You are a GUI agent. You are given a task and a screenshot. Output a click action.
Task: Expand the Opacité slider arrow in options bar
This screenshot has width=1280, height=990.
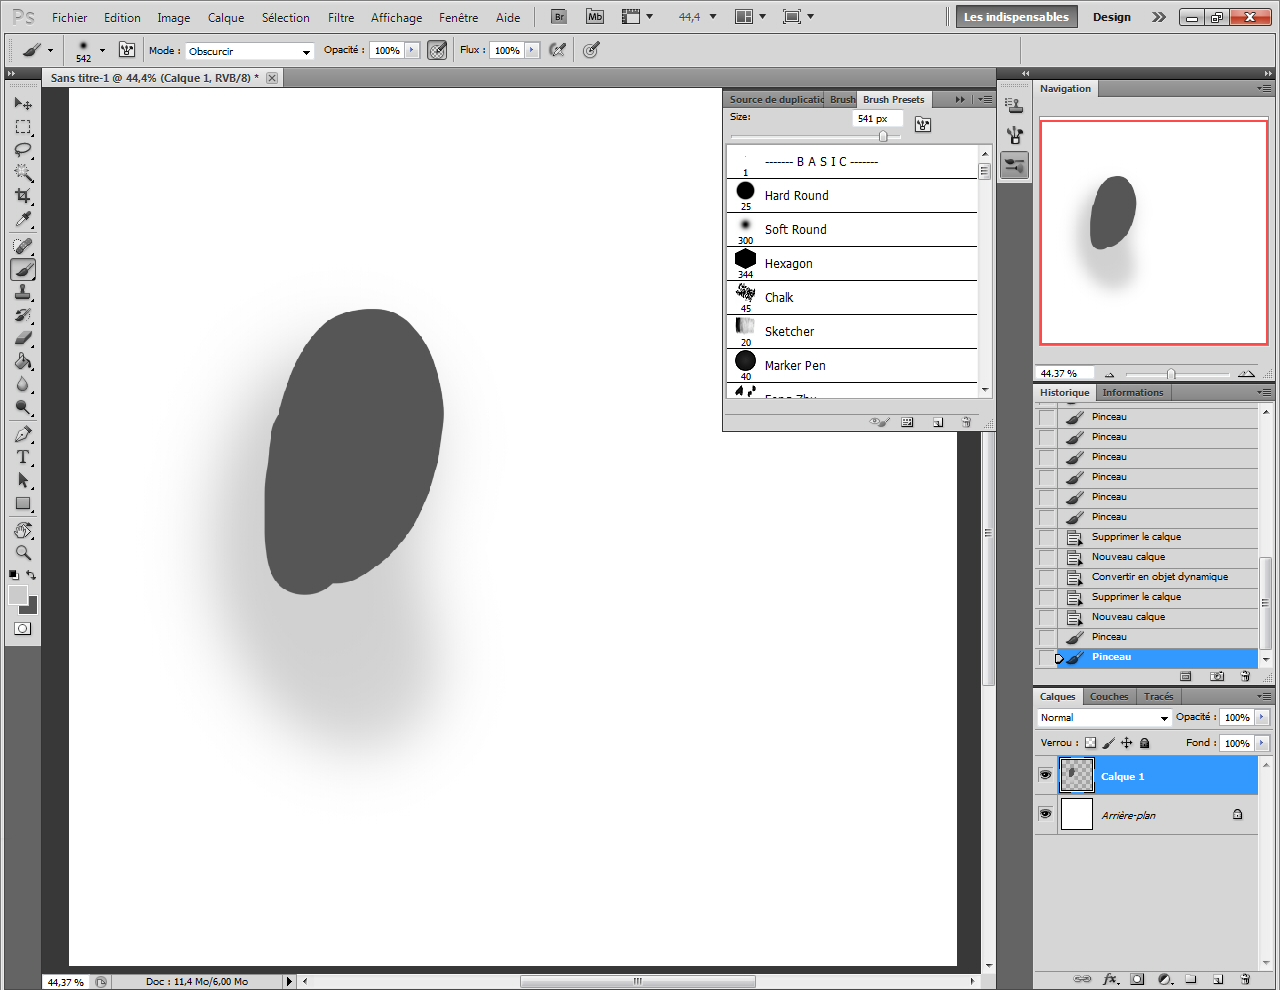coord(412,50)
